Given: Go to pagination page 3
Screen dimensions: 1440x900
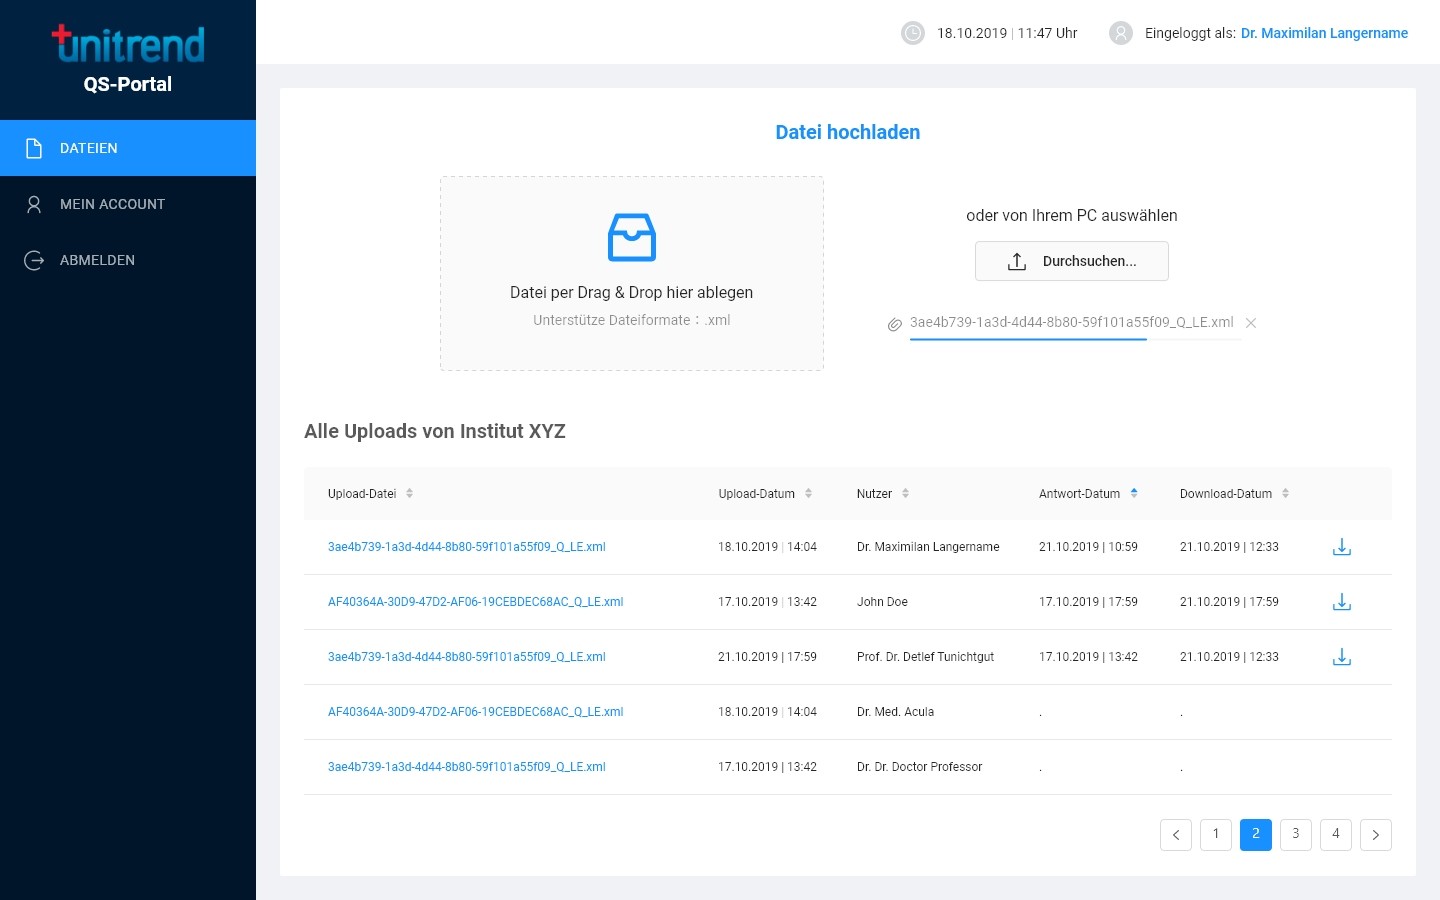Looking at the screenshot, I should click(1296, 834).
